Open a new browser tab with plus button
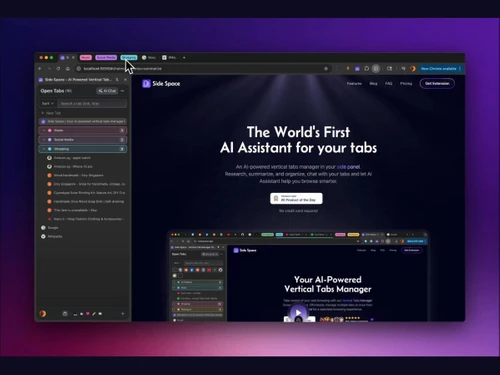 pos(184,58)
